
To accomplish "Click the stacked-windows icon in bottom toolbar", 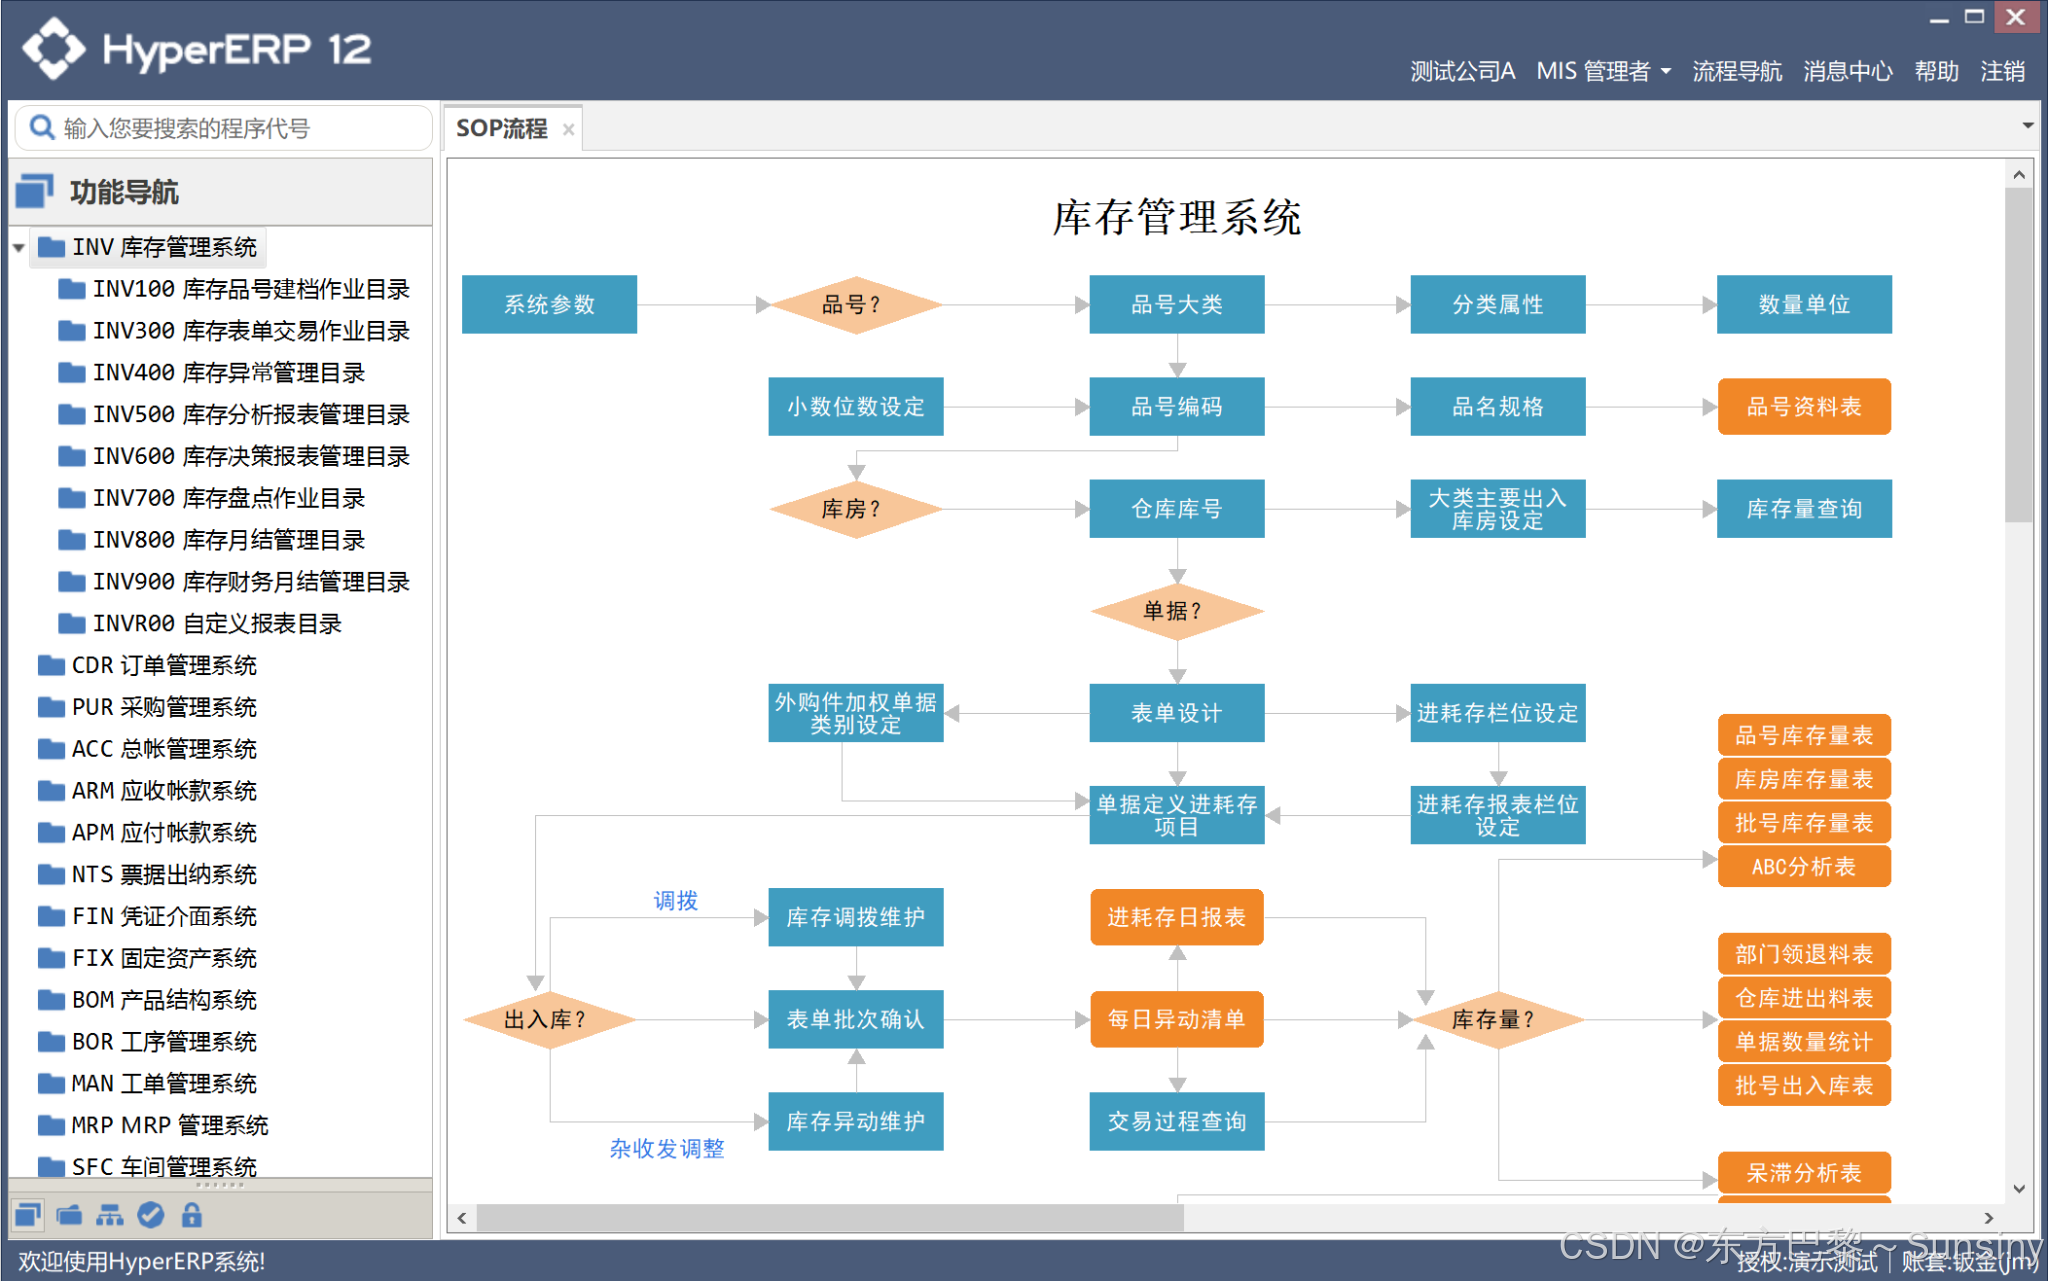I will tap(28, 1215).
